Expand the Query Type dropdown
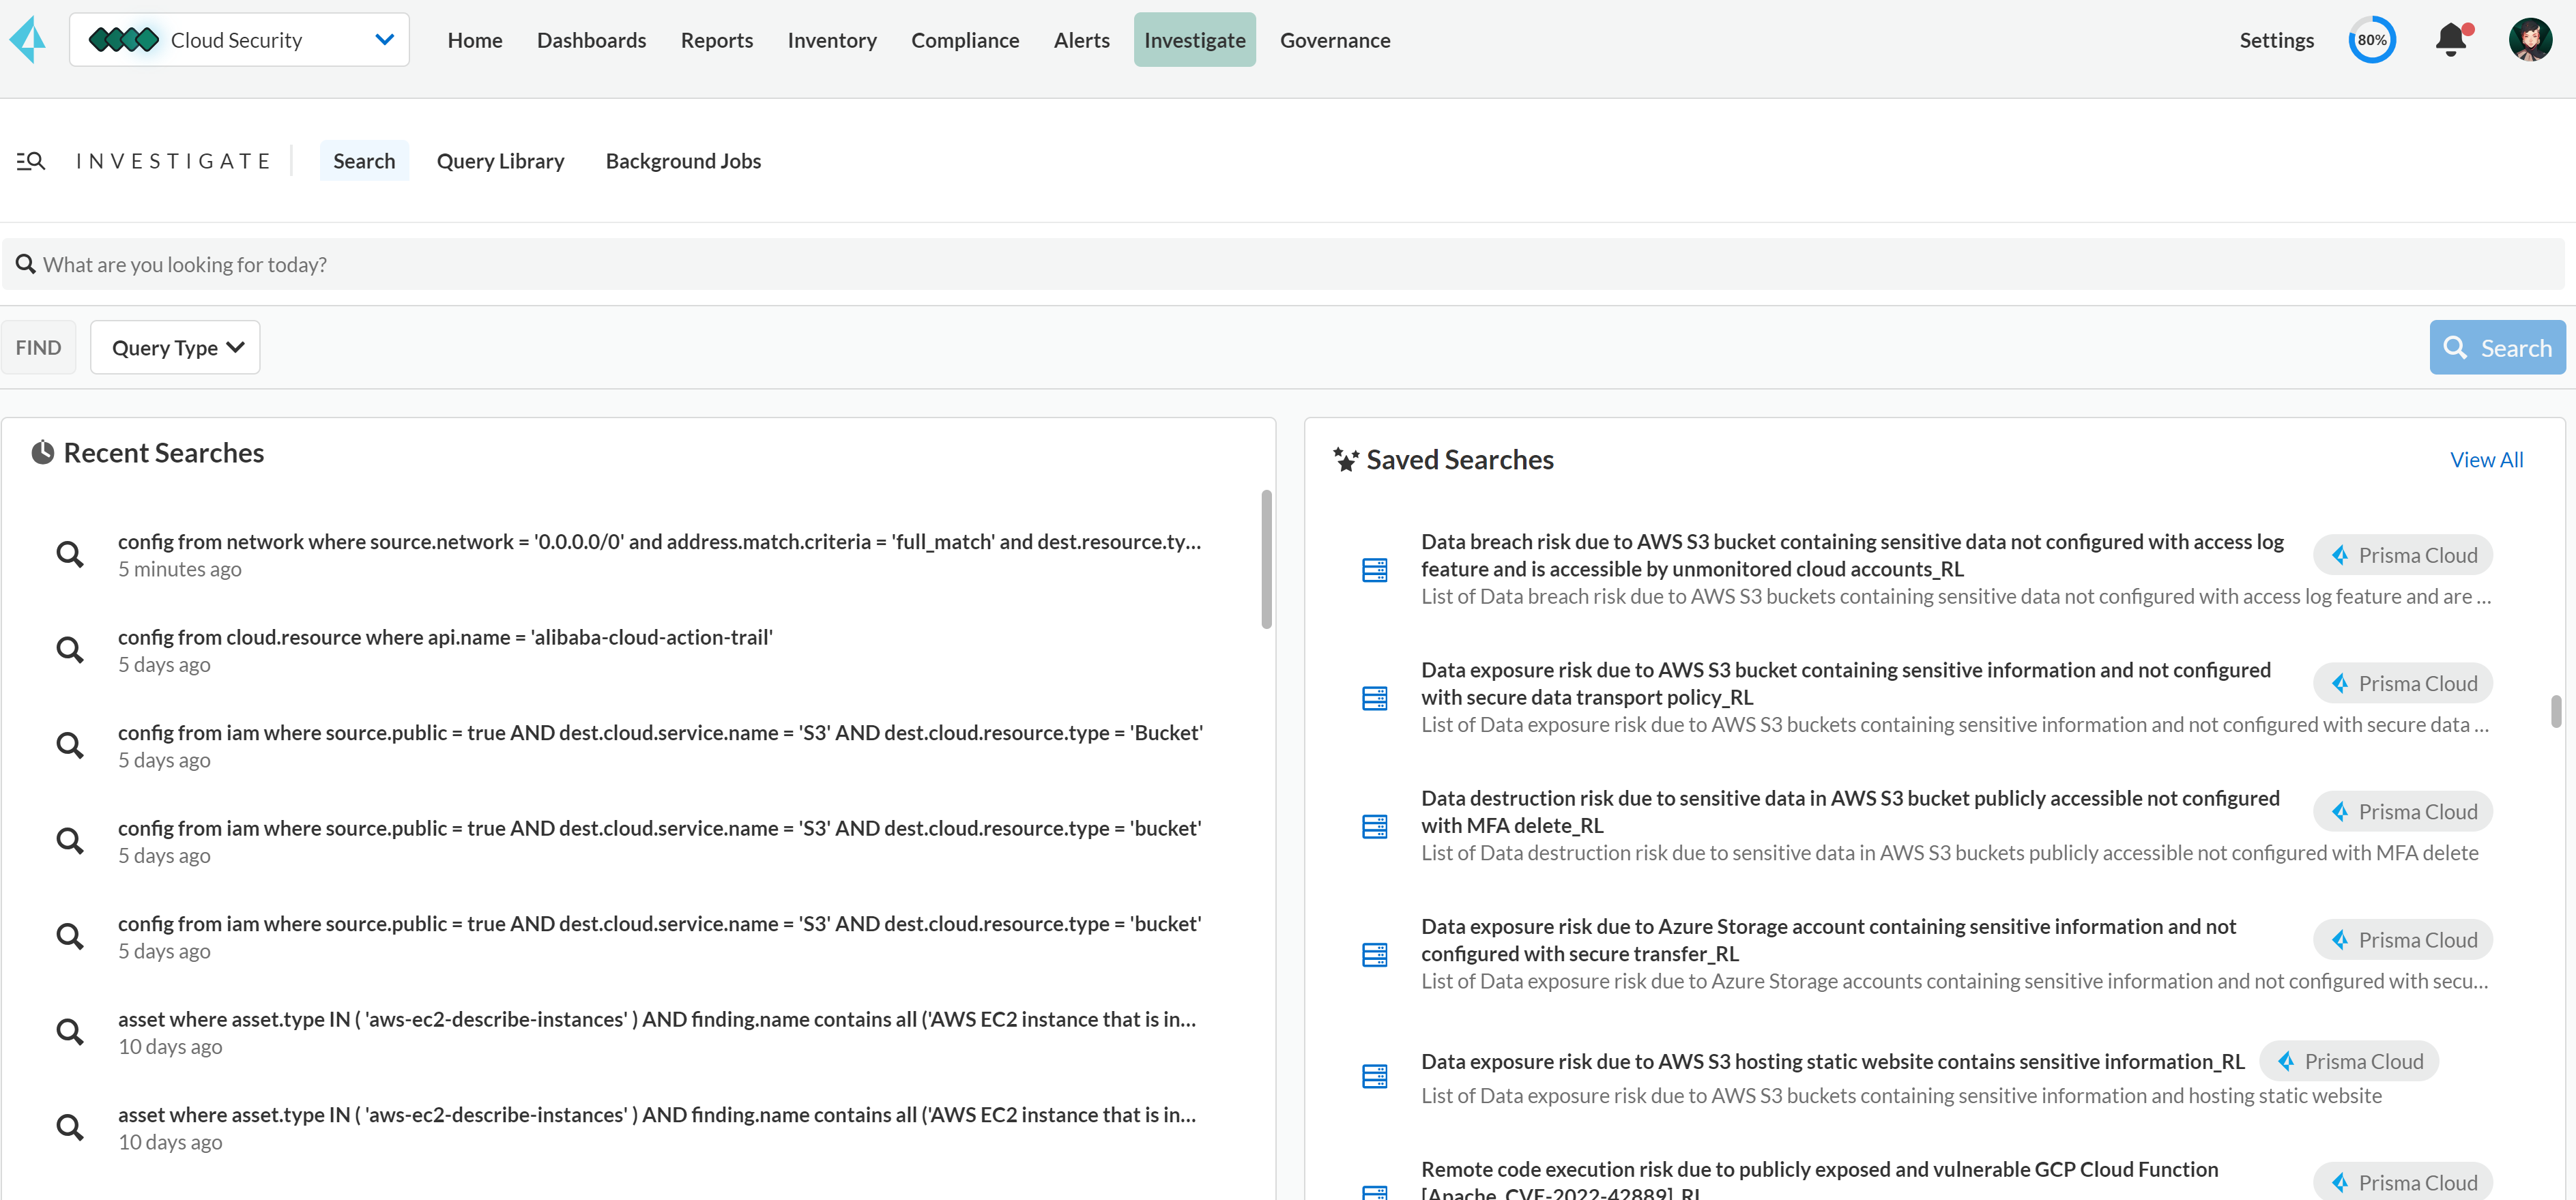The image size is (2576, 1200). 175,348
